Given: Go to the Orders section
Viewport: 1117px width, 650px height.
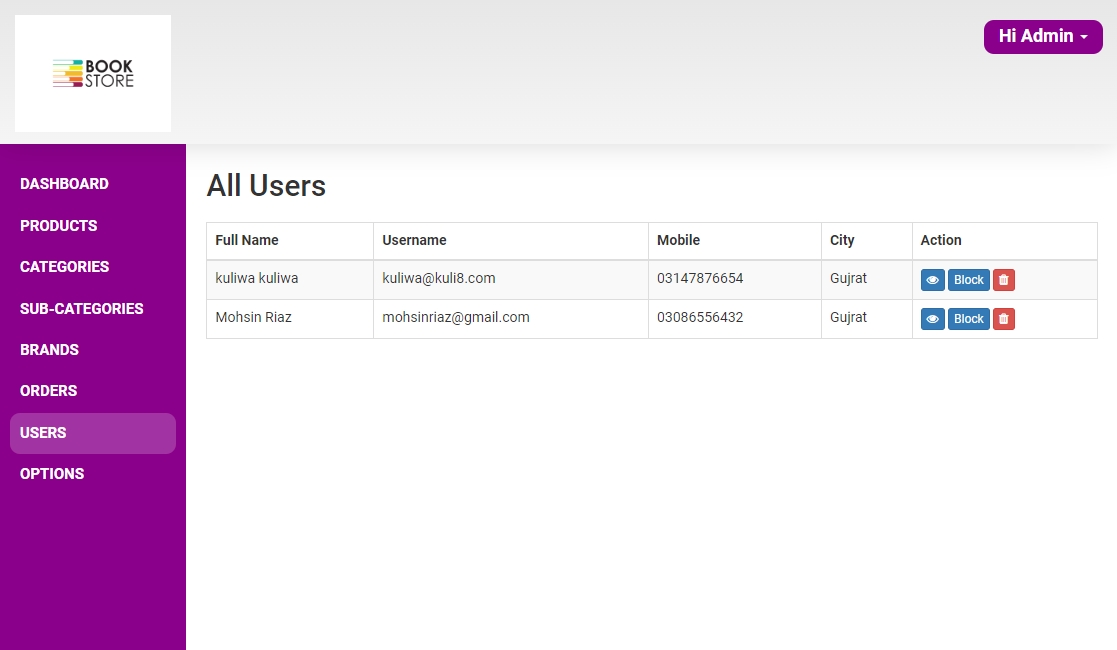Looking at the screenshot, I should [x=49, y=391].
